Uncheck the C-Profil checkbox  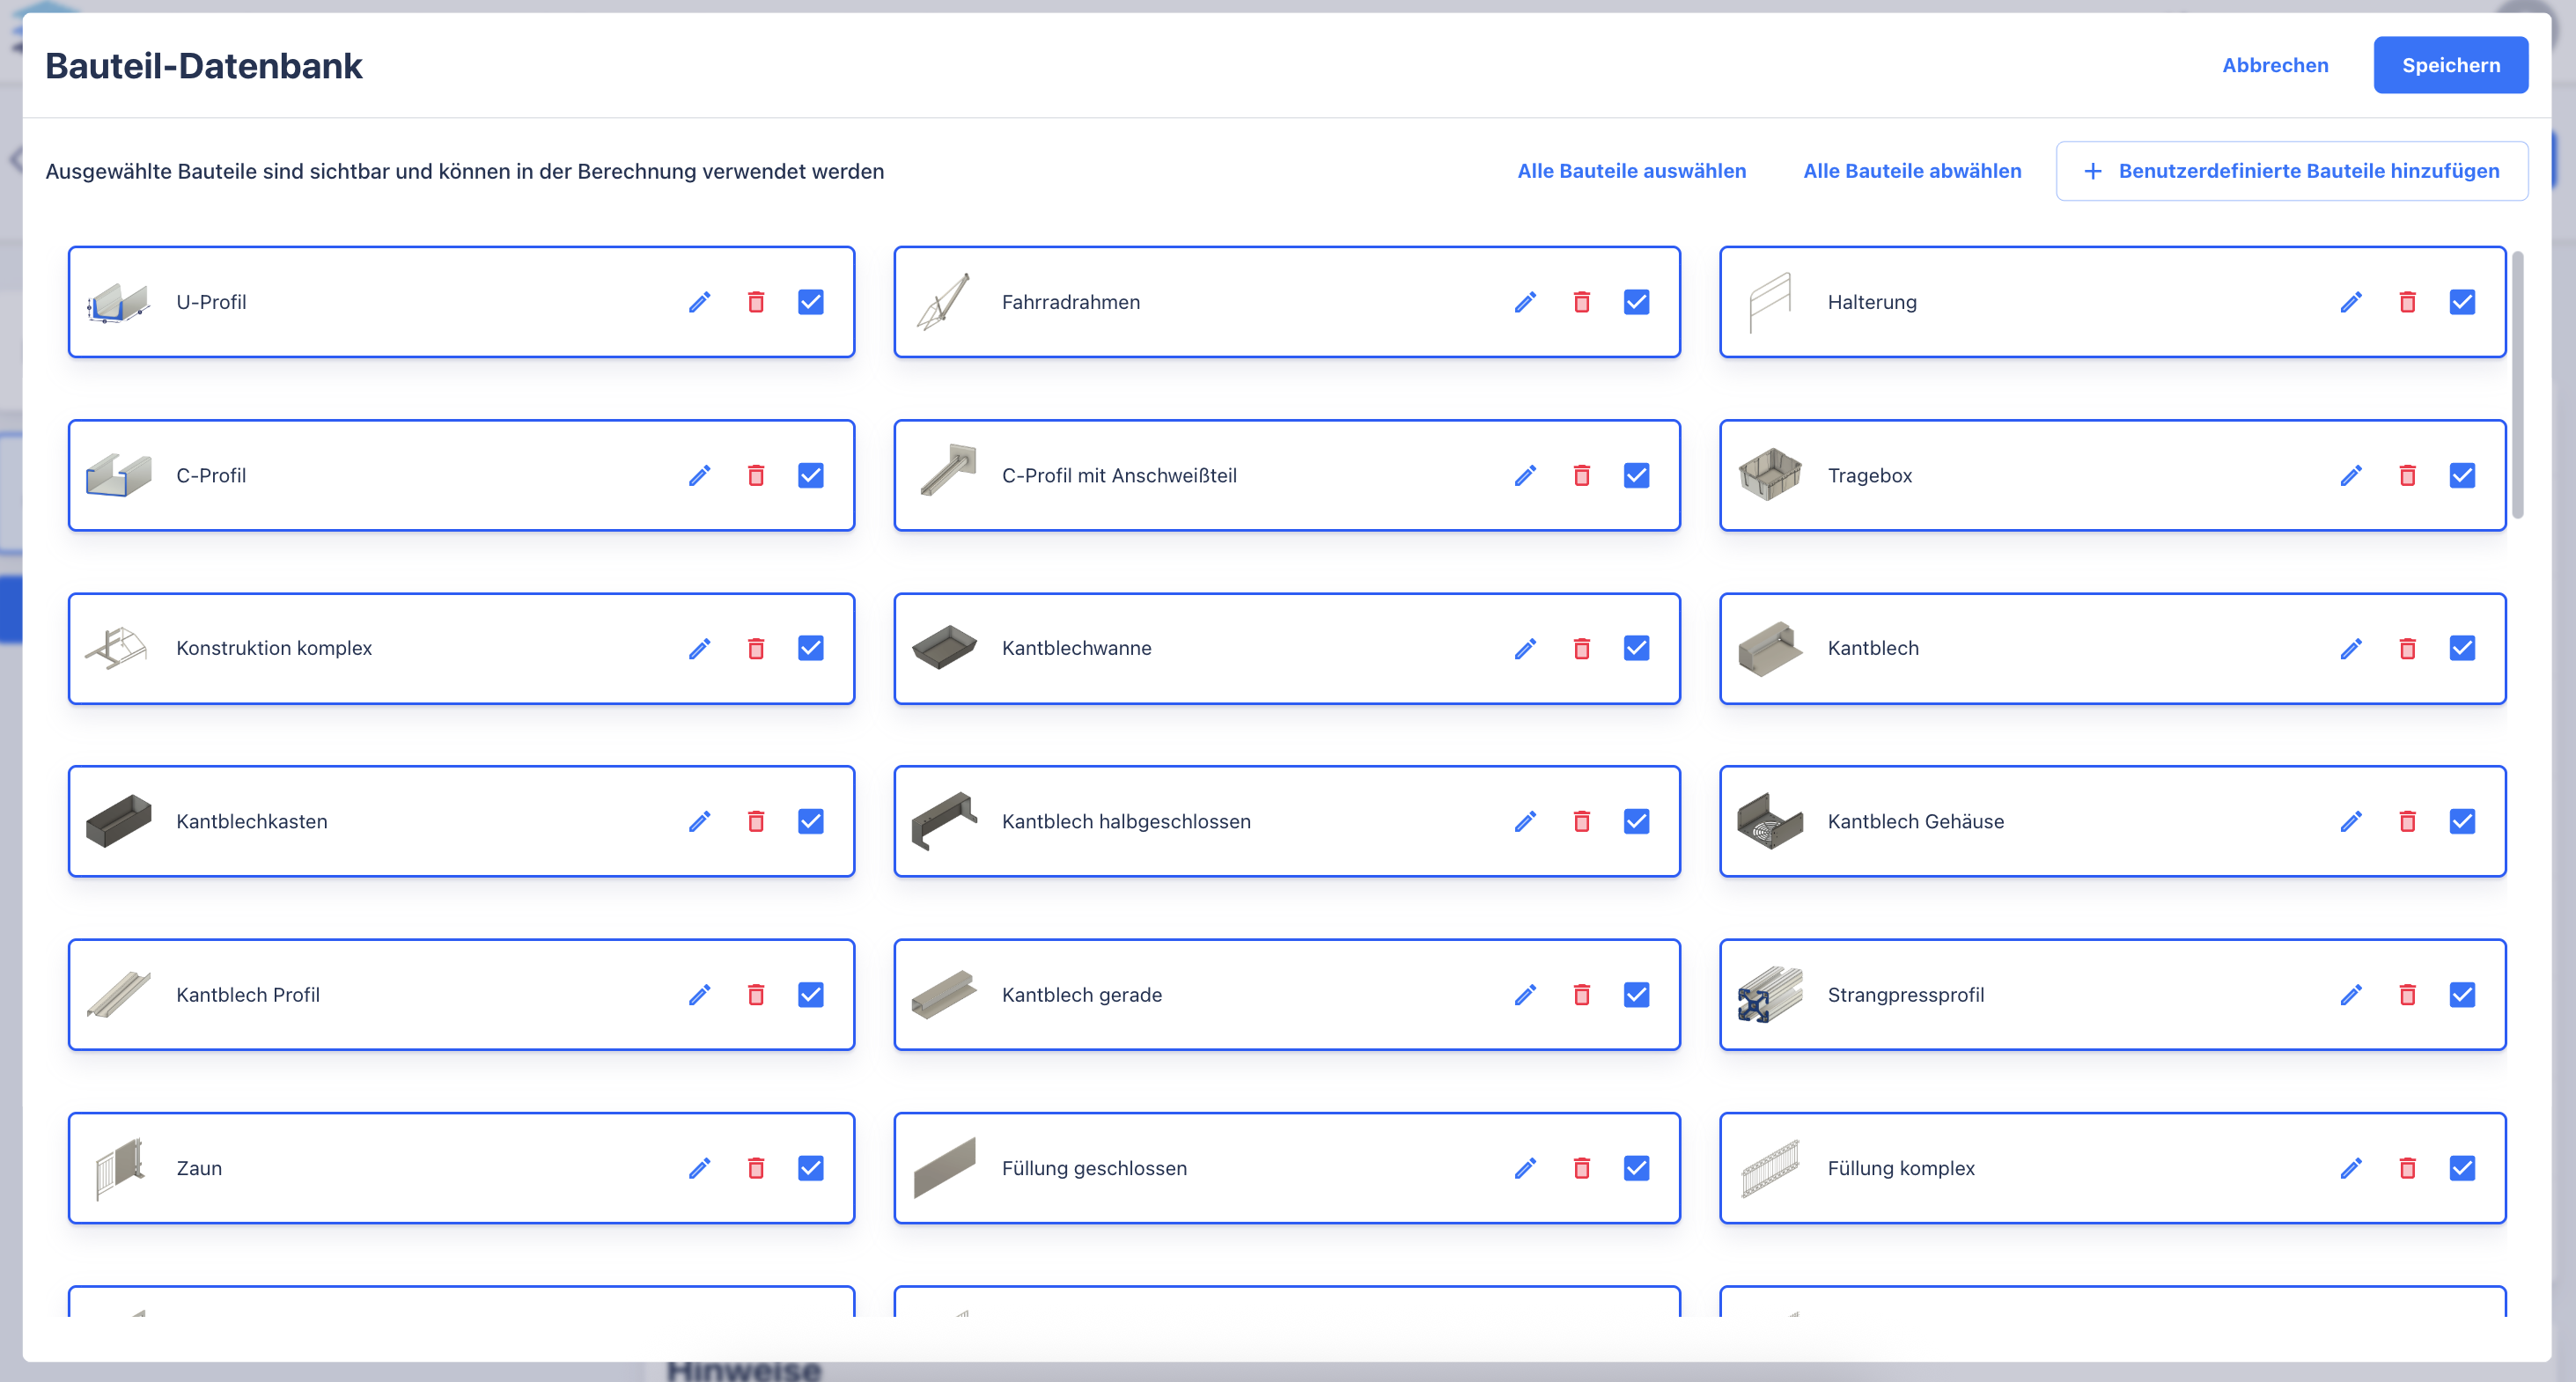(x=810, y=475)
